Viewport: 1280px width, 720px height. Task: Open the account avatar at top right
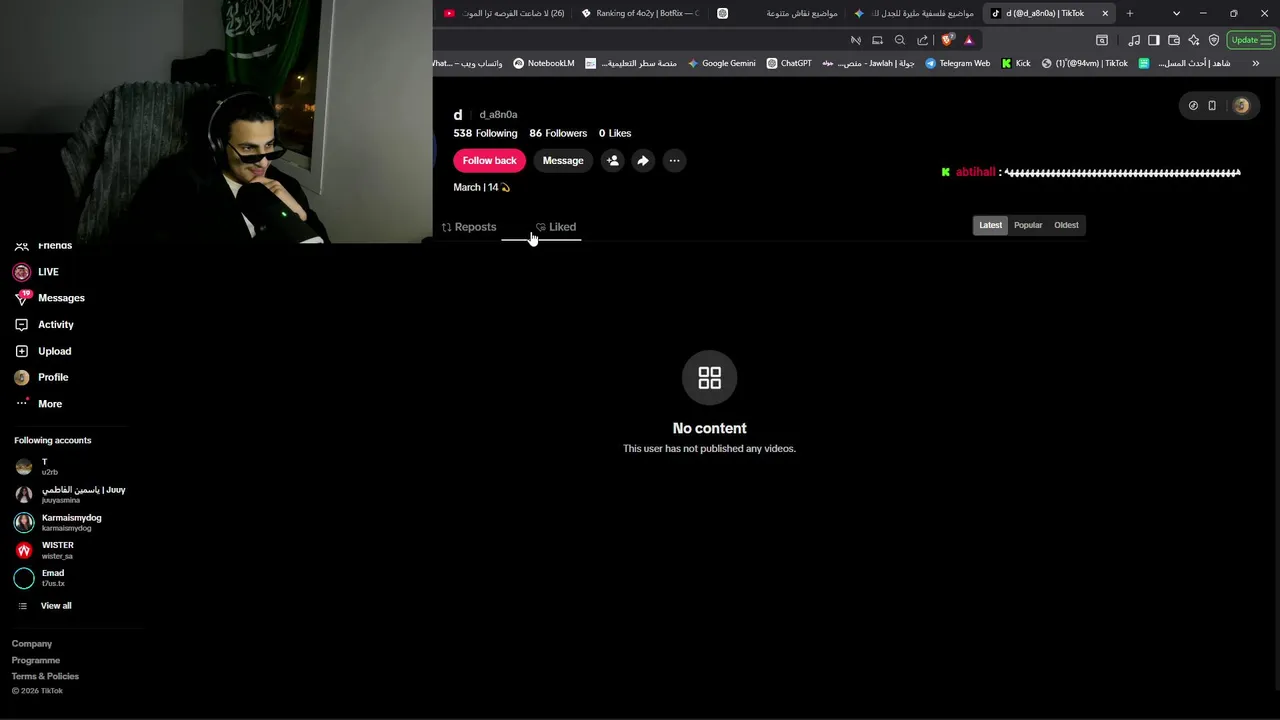click(1241, 105)
